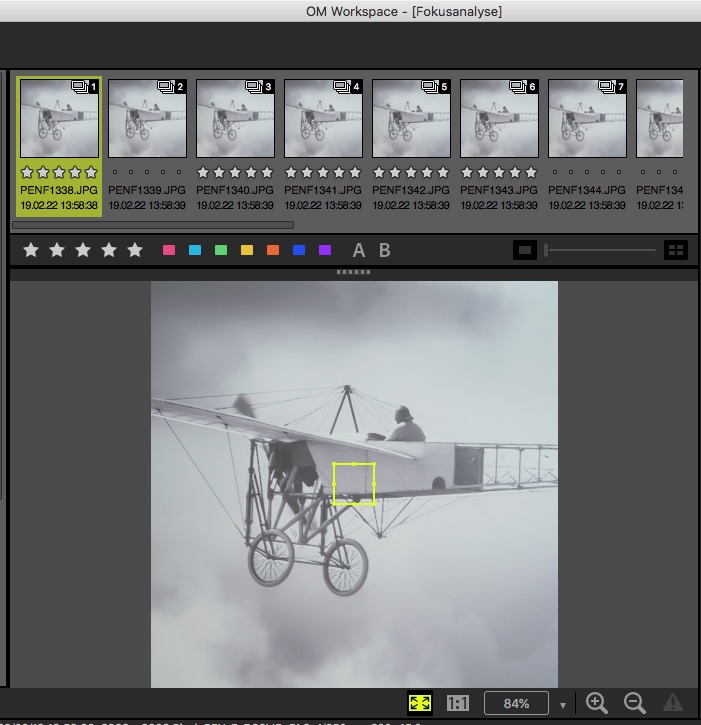Select the single image view icon
701x725 pixels.
[525, 250]
